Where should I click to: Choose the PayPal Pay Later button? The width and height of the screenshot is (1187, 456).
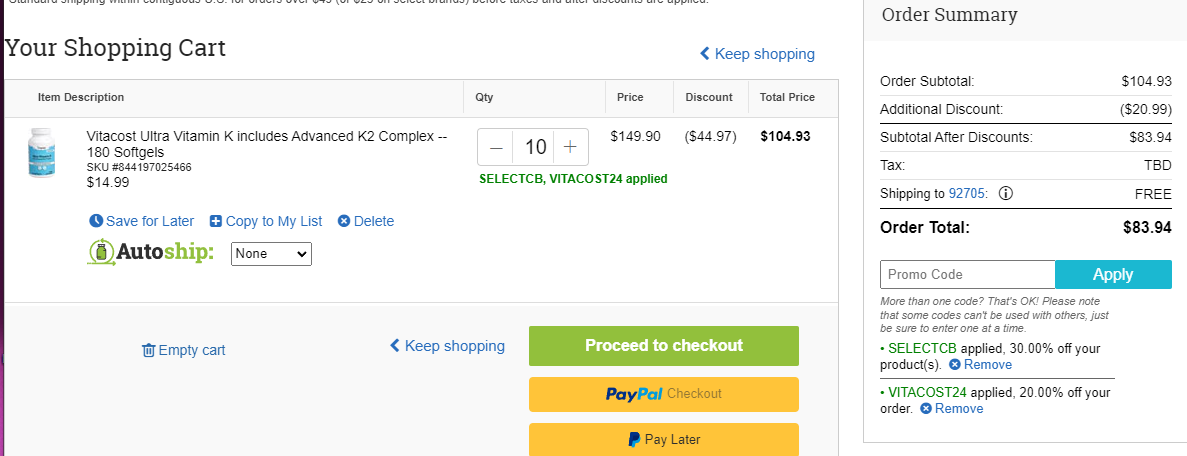pyautogui.click(x=664, y=439)
